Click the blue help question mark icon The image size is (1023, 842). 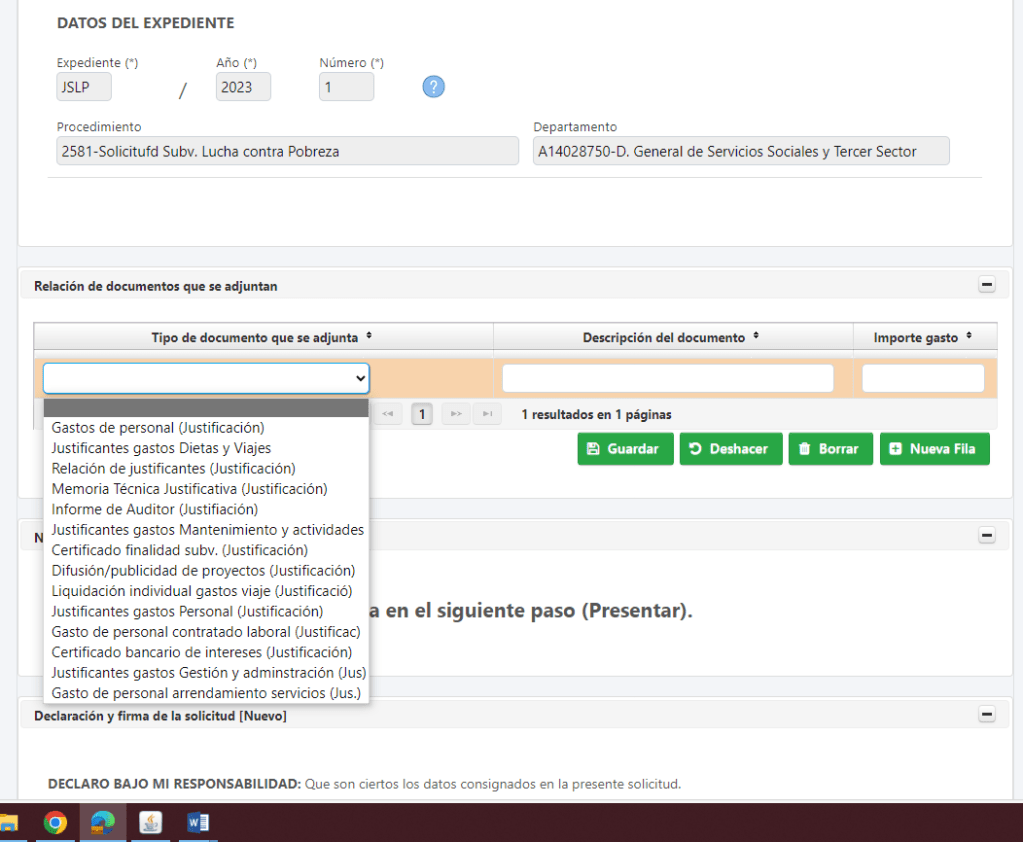coord(433,87)
